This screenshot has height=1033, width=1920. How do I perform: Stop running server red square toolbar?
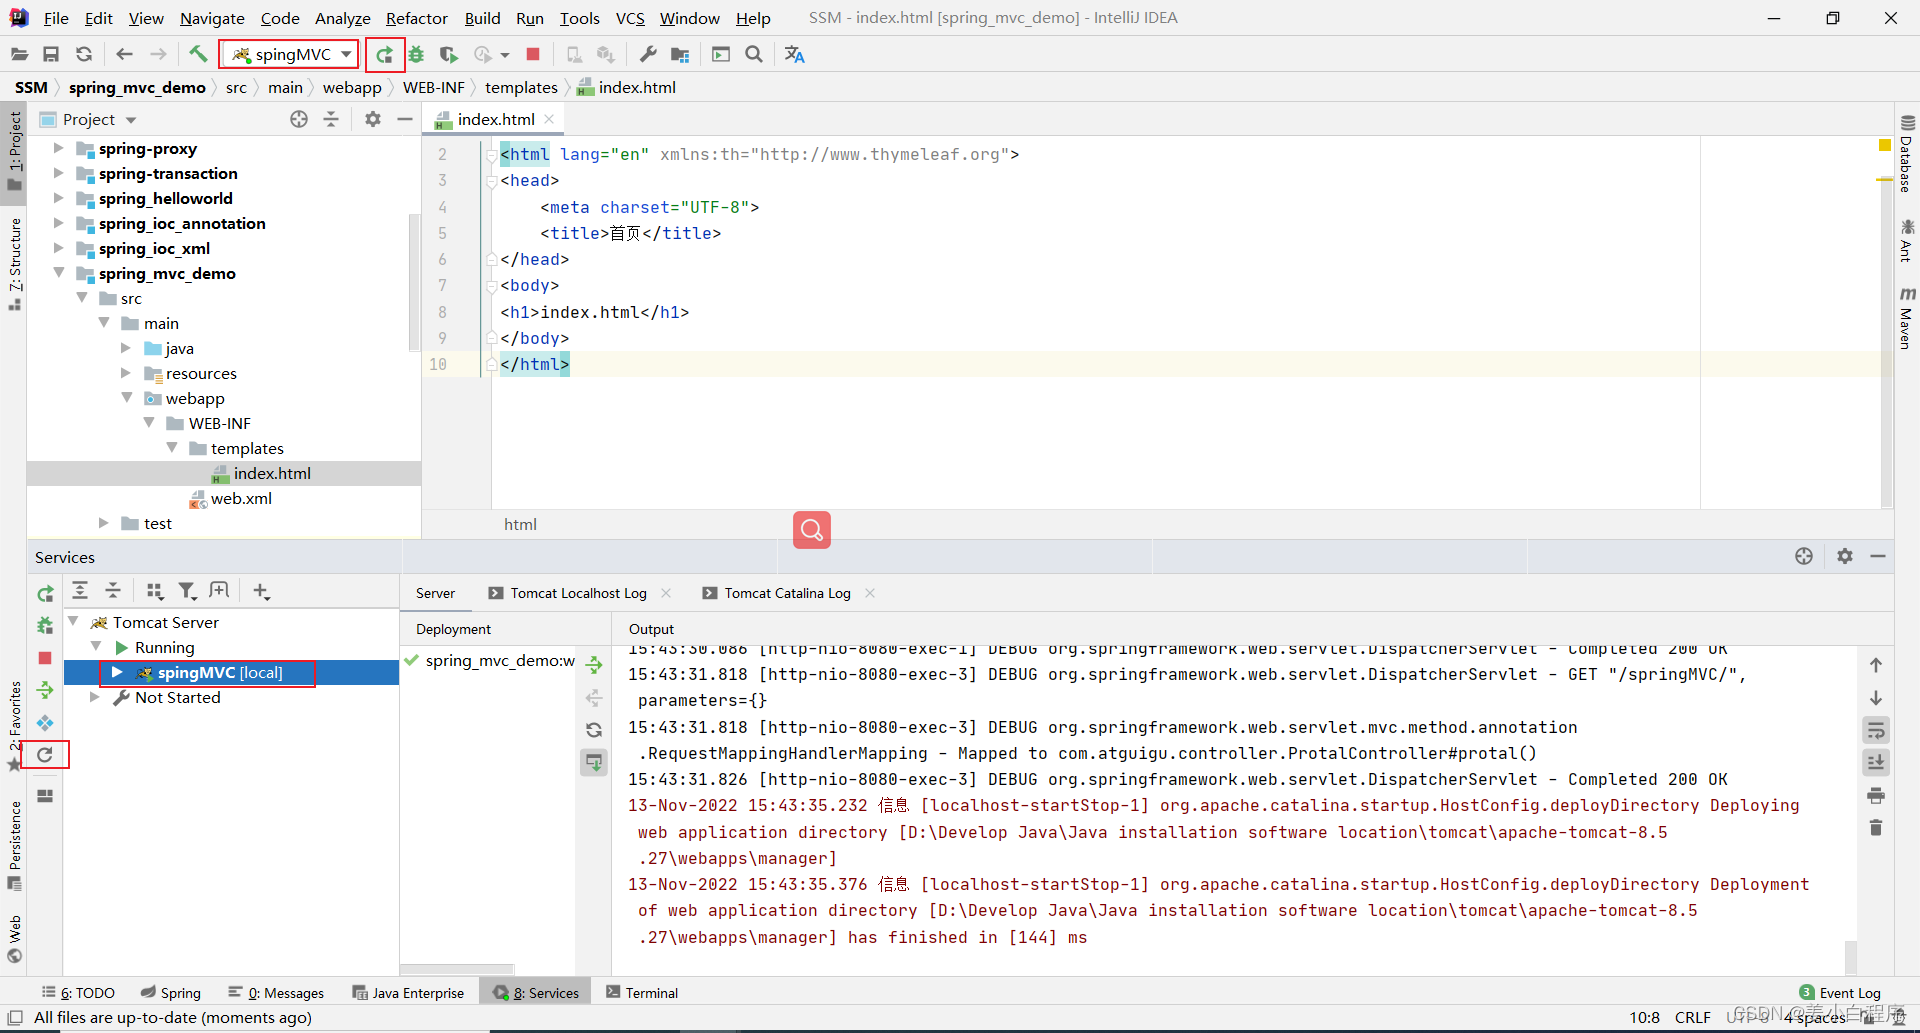click(x=533, y=54)
